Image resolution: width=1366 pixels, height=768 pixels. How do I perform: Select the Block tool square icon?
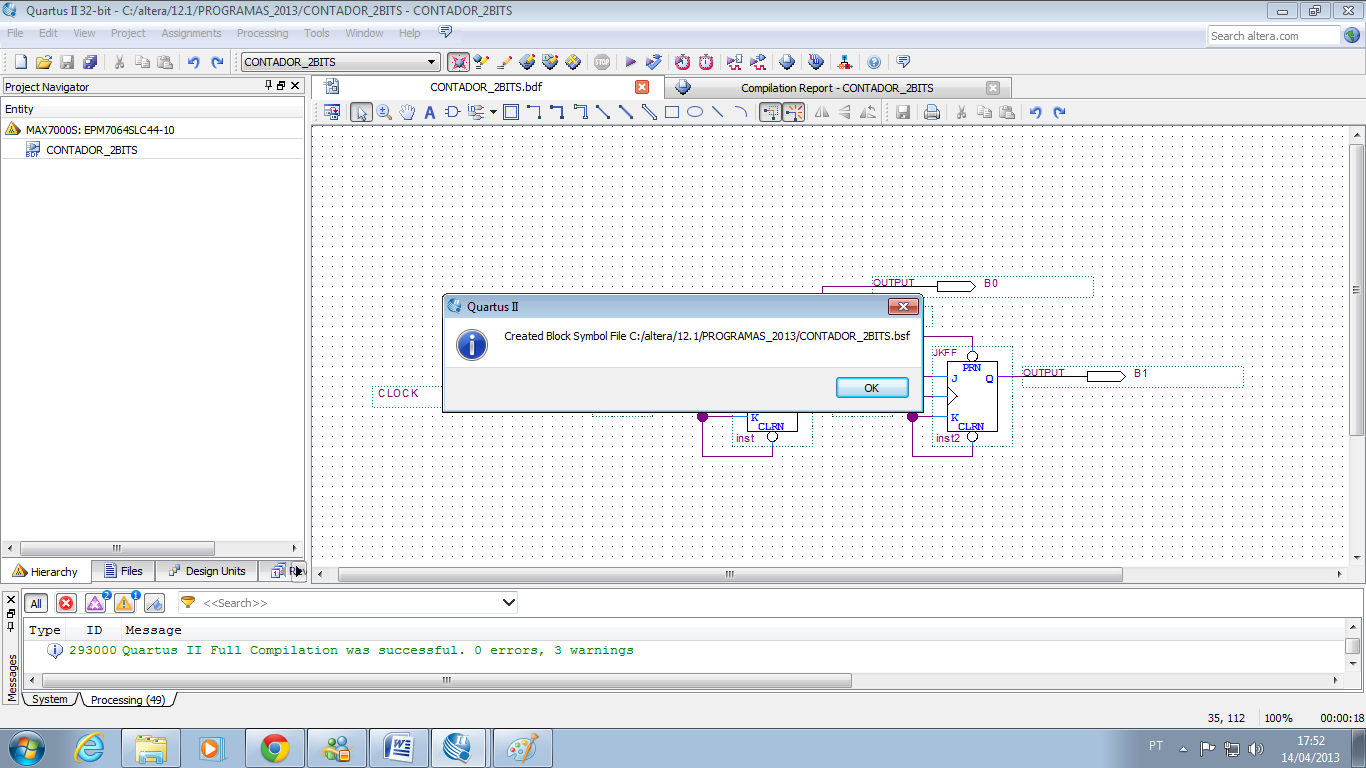click(511, 112)
